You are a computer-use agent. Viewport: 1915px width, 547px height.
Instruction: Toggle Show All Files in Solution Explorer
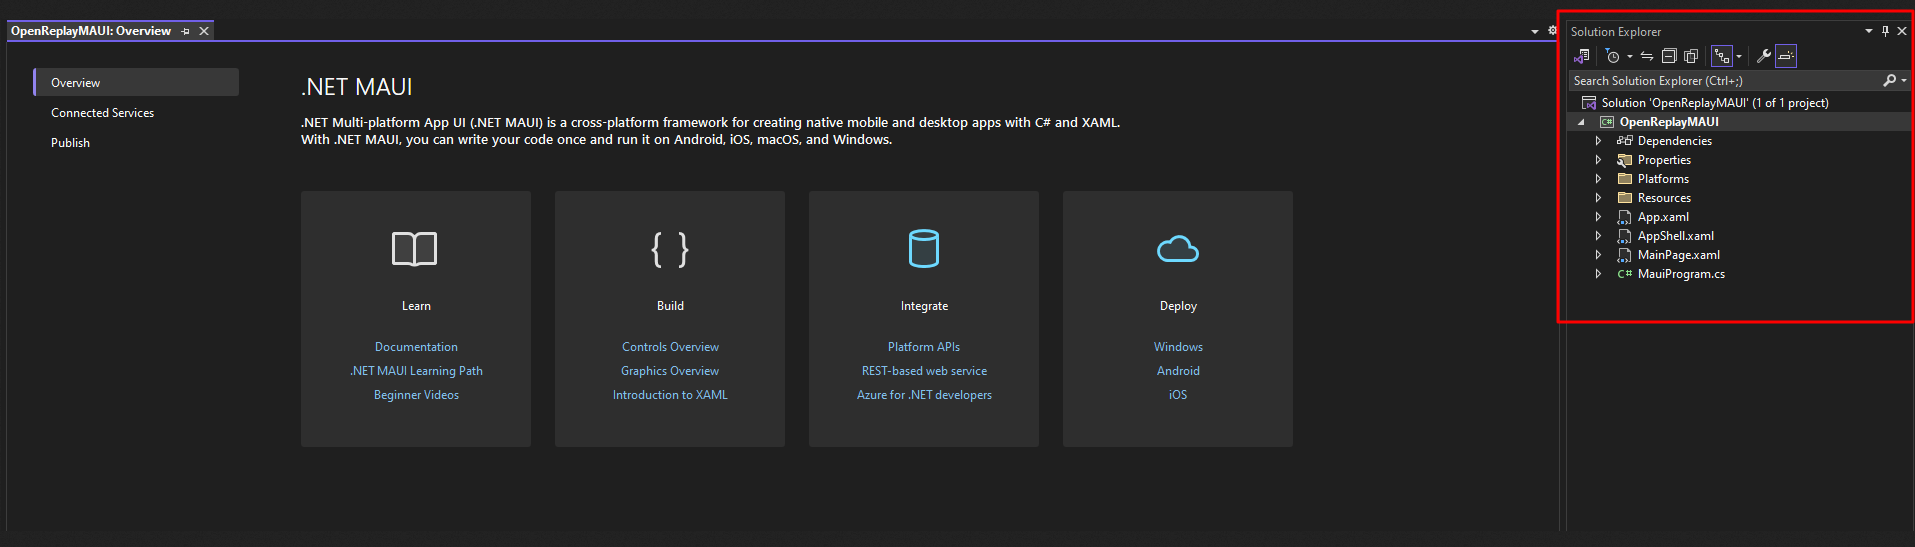1691,56
